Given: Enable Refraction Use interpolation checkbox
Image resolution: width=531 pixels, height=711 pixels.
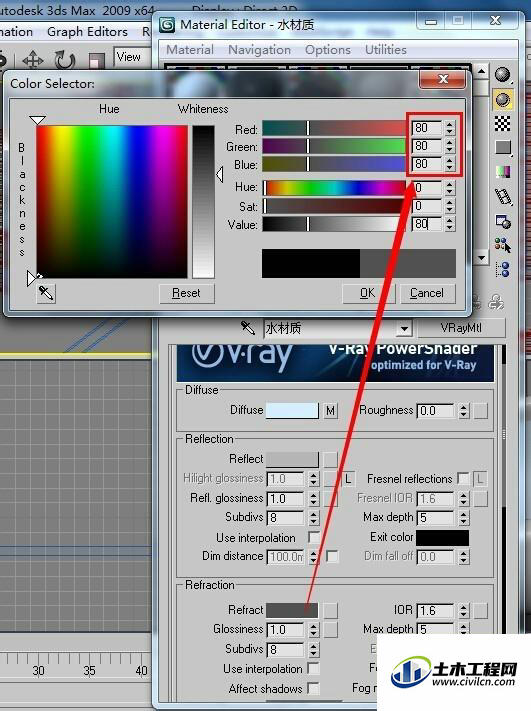Looking at the screenshot, I should 313,668.
